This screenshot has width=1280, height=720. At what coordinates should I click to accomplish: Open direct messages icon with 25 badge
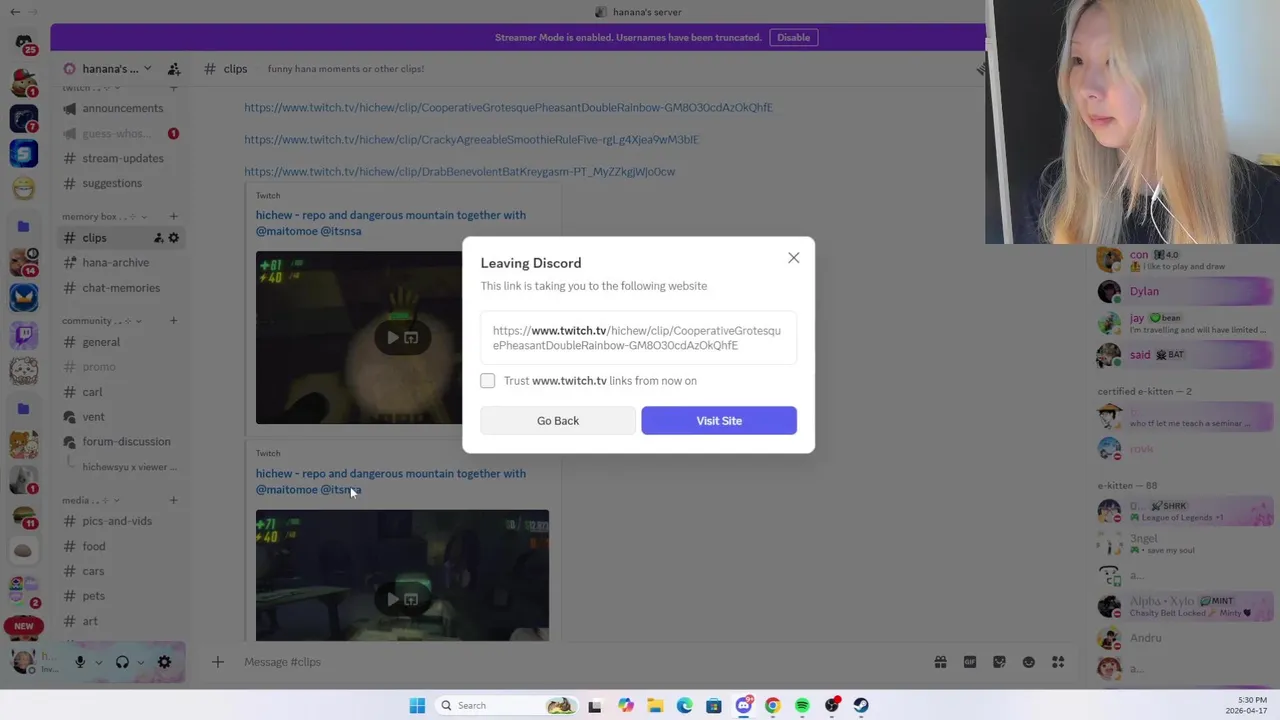(24, 43)
